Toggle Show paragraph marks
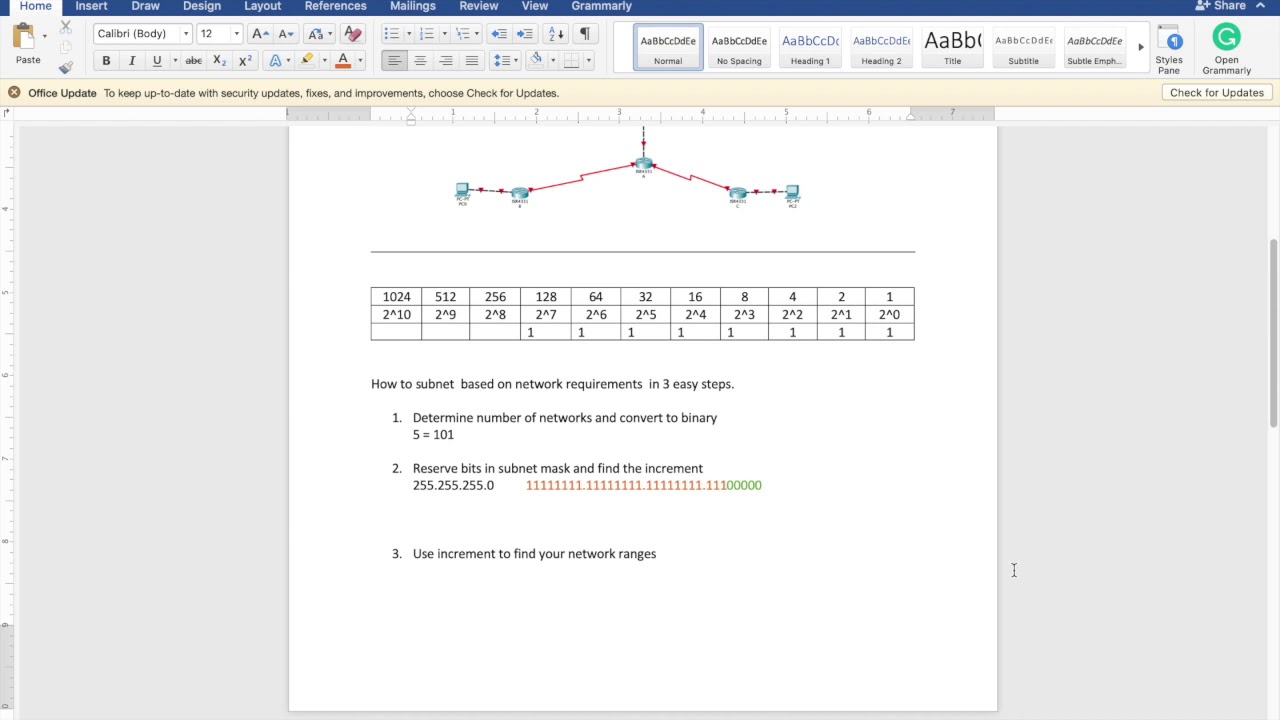 click(x=585, y=34)
